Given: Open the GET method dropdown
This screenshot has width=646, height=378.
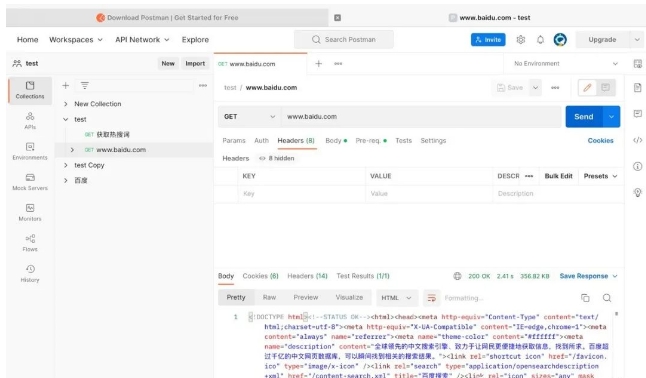Looking at the screenshot, I should click(x=249, y=117).
